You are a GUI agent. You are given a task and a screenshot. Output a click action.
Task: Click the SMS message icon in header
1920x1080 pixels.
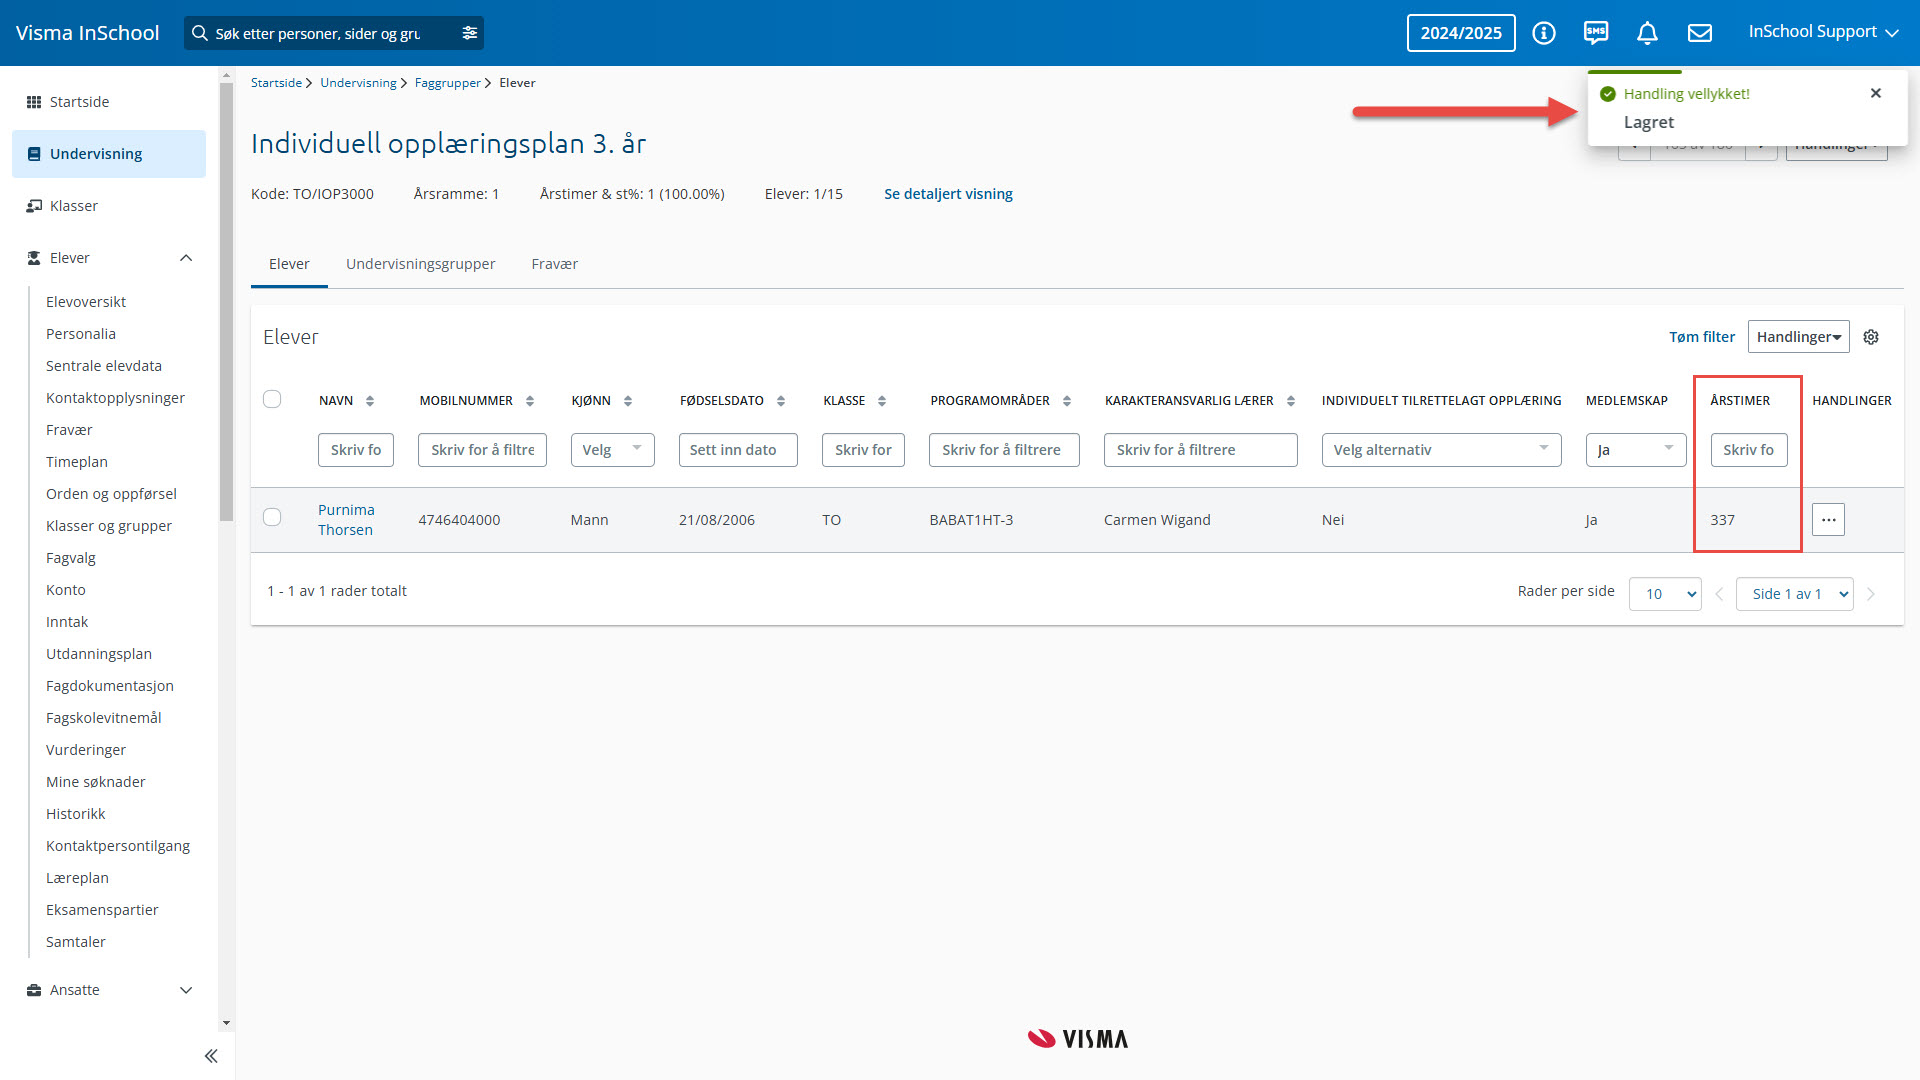(1596, 33)
